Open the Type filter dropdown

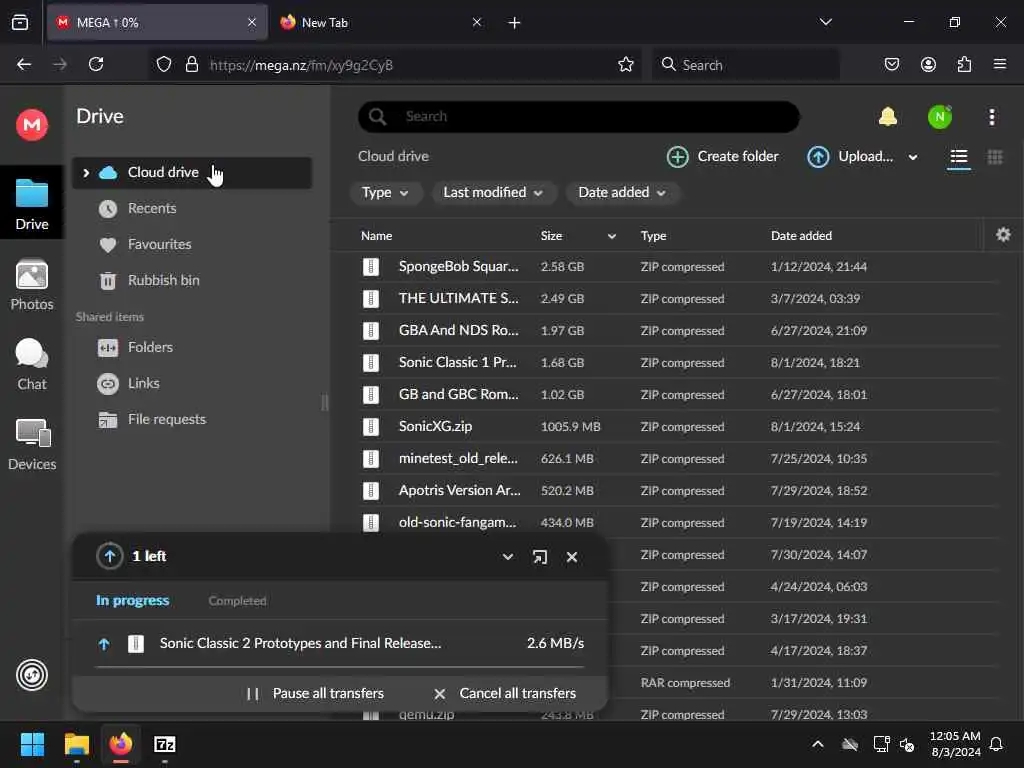(x=385, y=193)
